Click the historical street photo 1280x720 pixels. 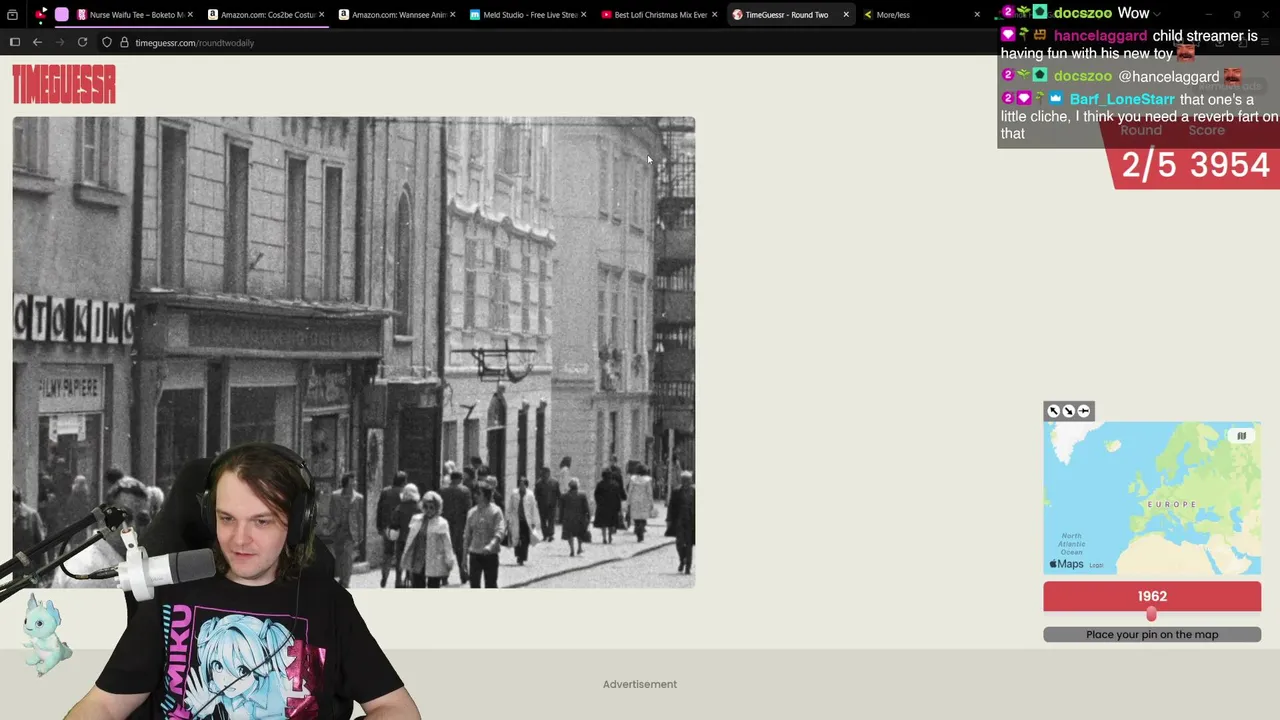click(x=354, y=352)
